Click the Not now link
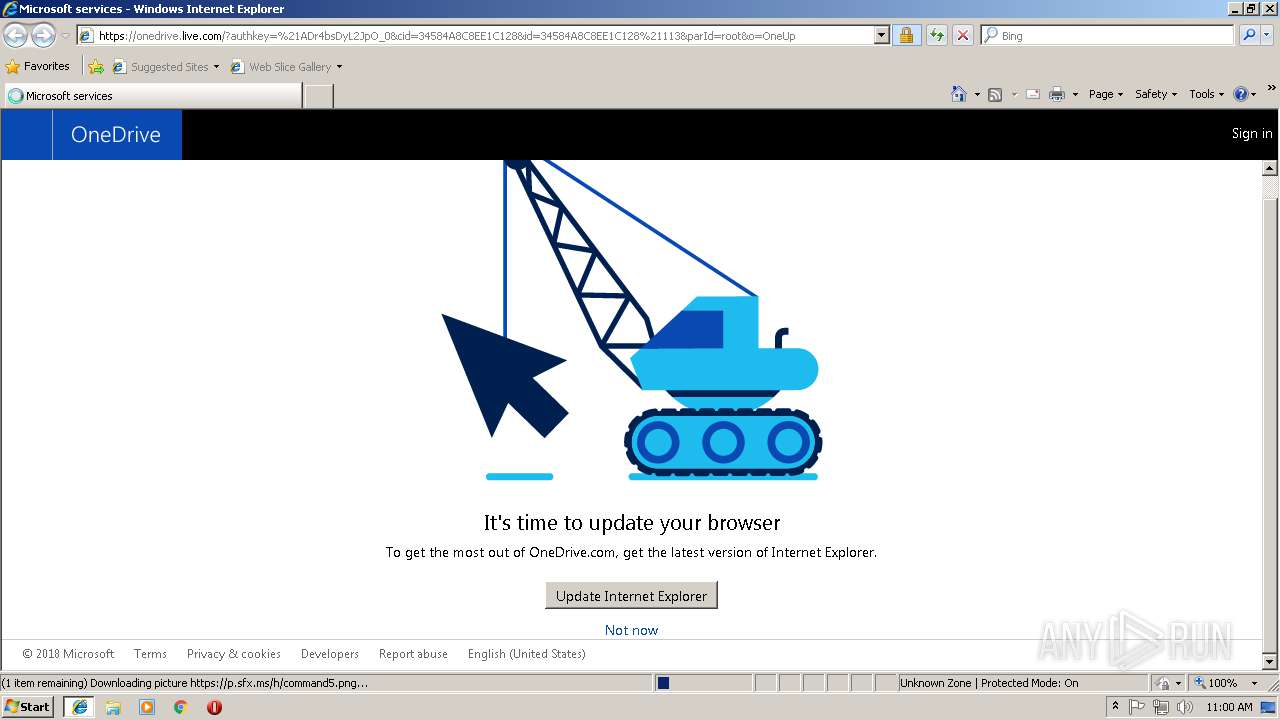 pos(631,630)
